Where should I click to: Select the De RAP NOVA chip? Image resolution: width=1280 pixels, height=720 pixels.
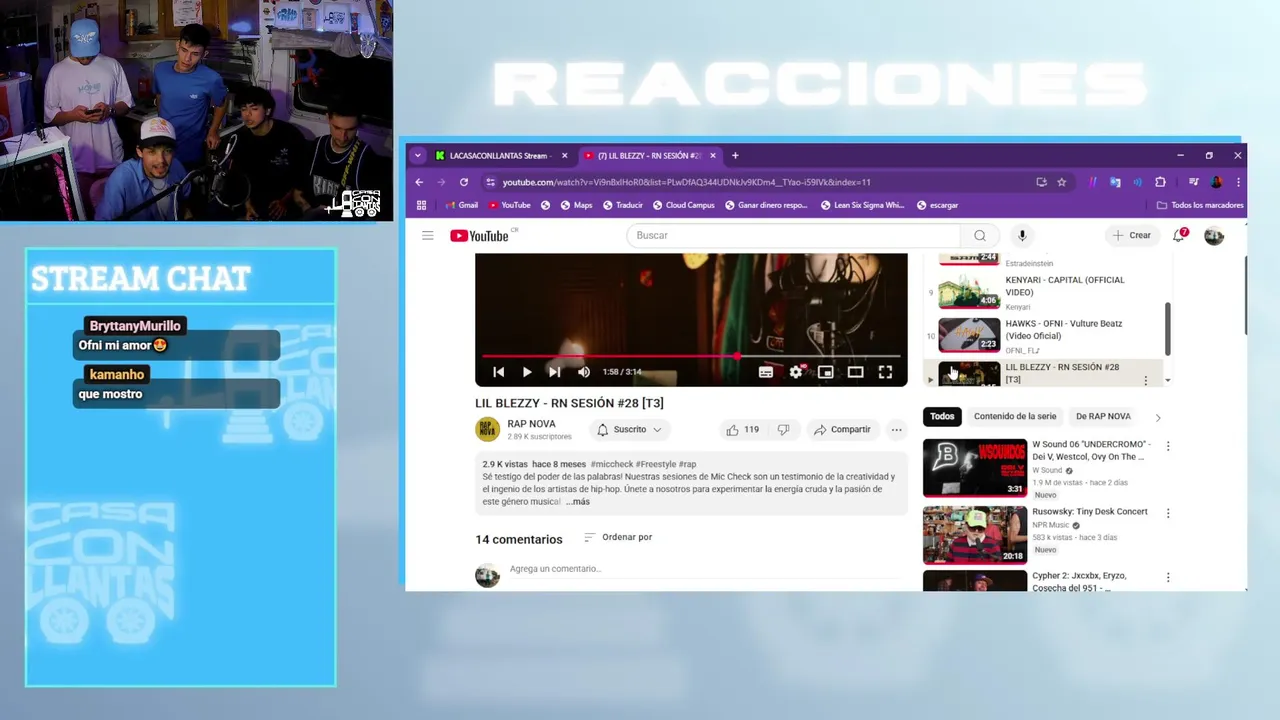[x=1103, y=416]
